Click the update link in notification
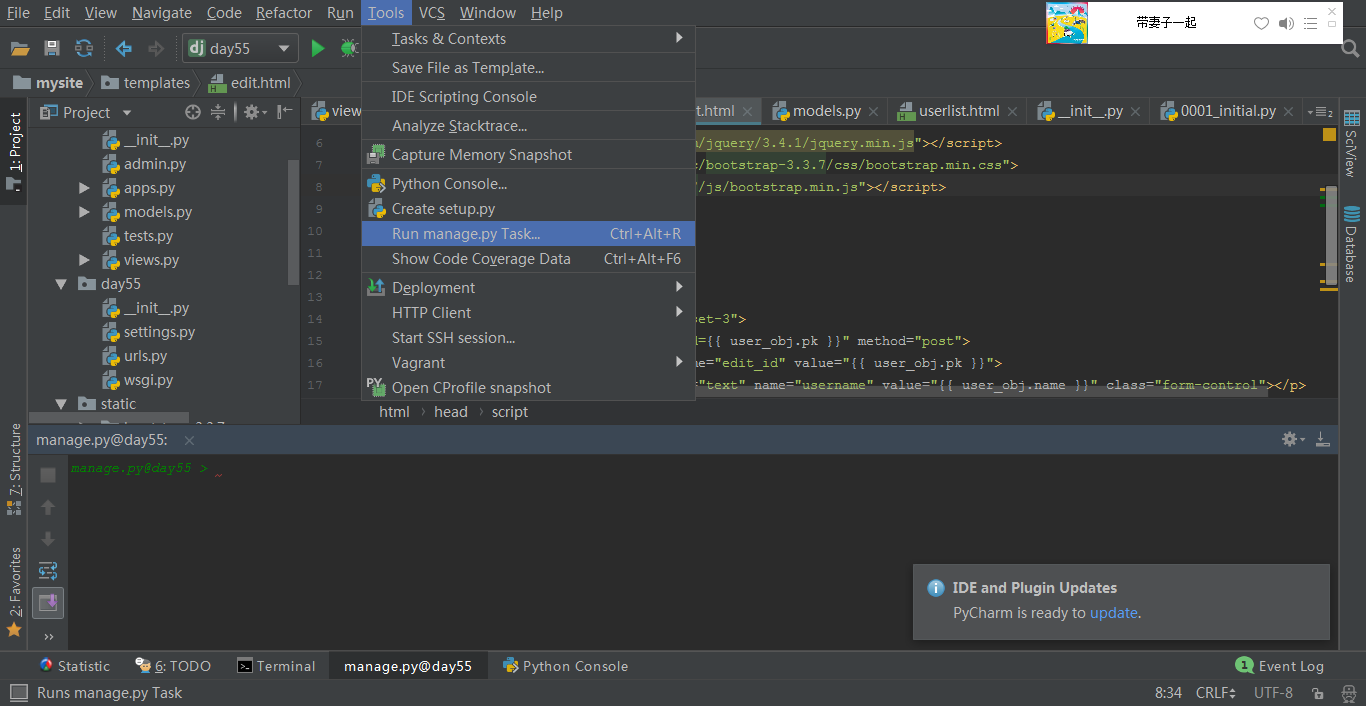The image size is (1366, 706). 1113,613
